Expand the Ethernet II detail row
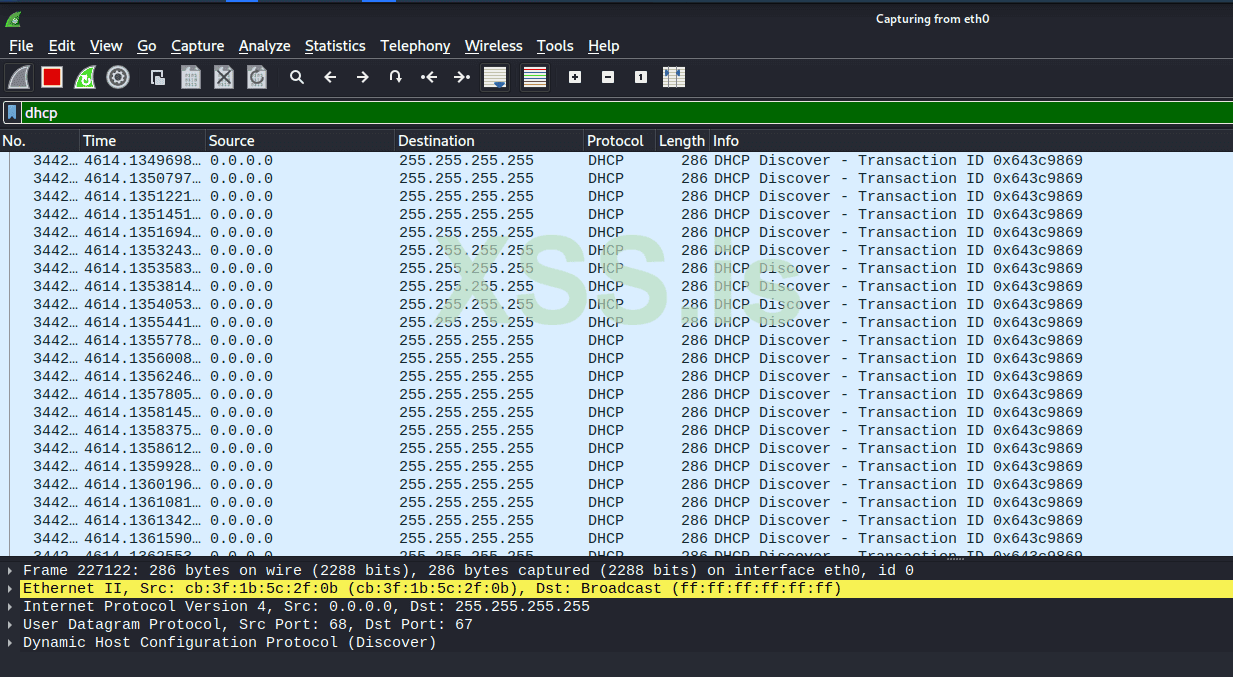Image resolution: width=1233 pixels, height=677 pixels. 10,588
